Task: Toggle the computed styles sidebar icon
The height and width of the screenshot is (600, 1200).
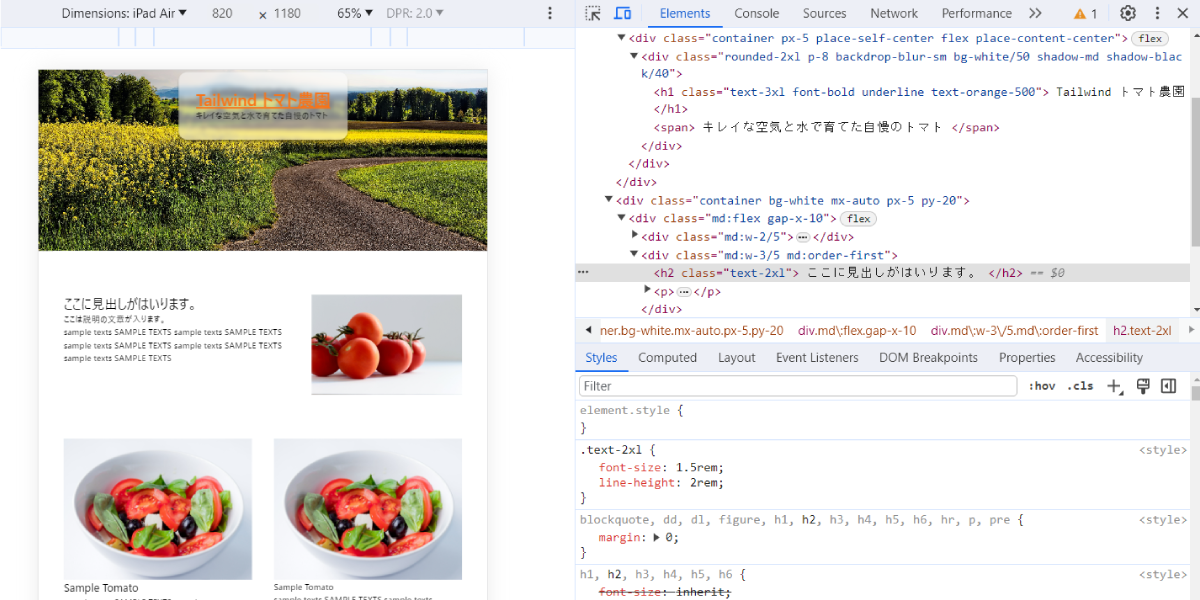Action: point(1168,386)
